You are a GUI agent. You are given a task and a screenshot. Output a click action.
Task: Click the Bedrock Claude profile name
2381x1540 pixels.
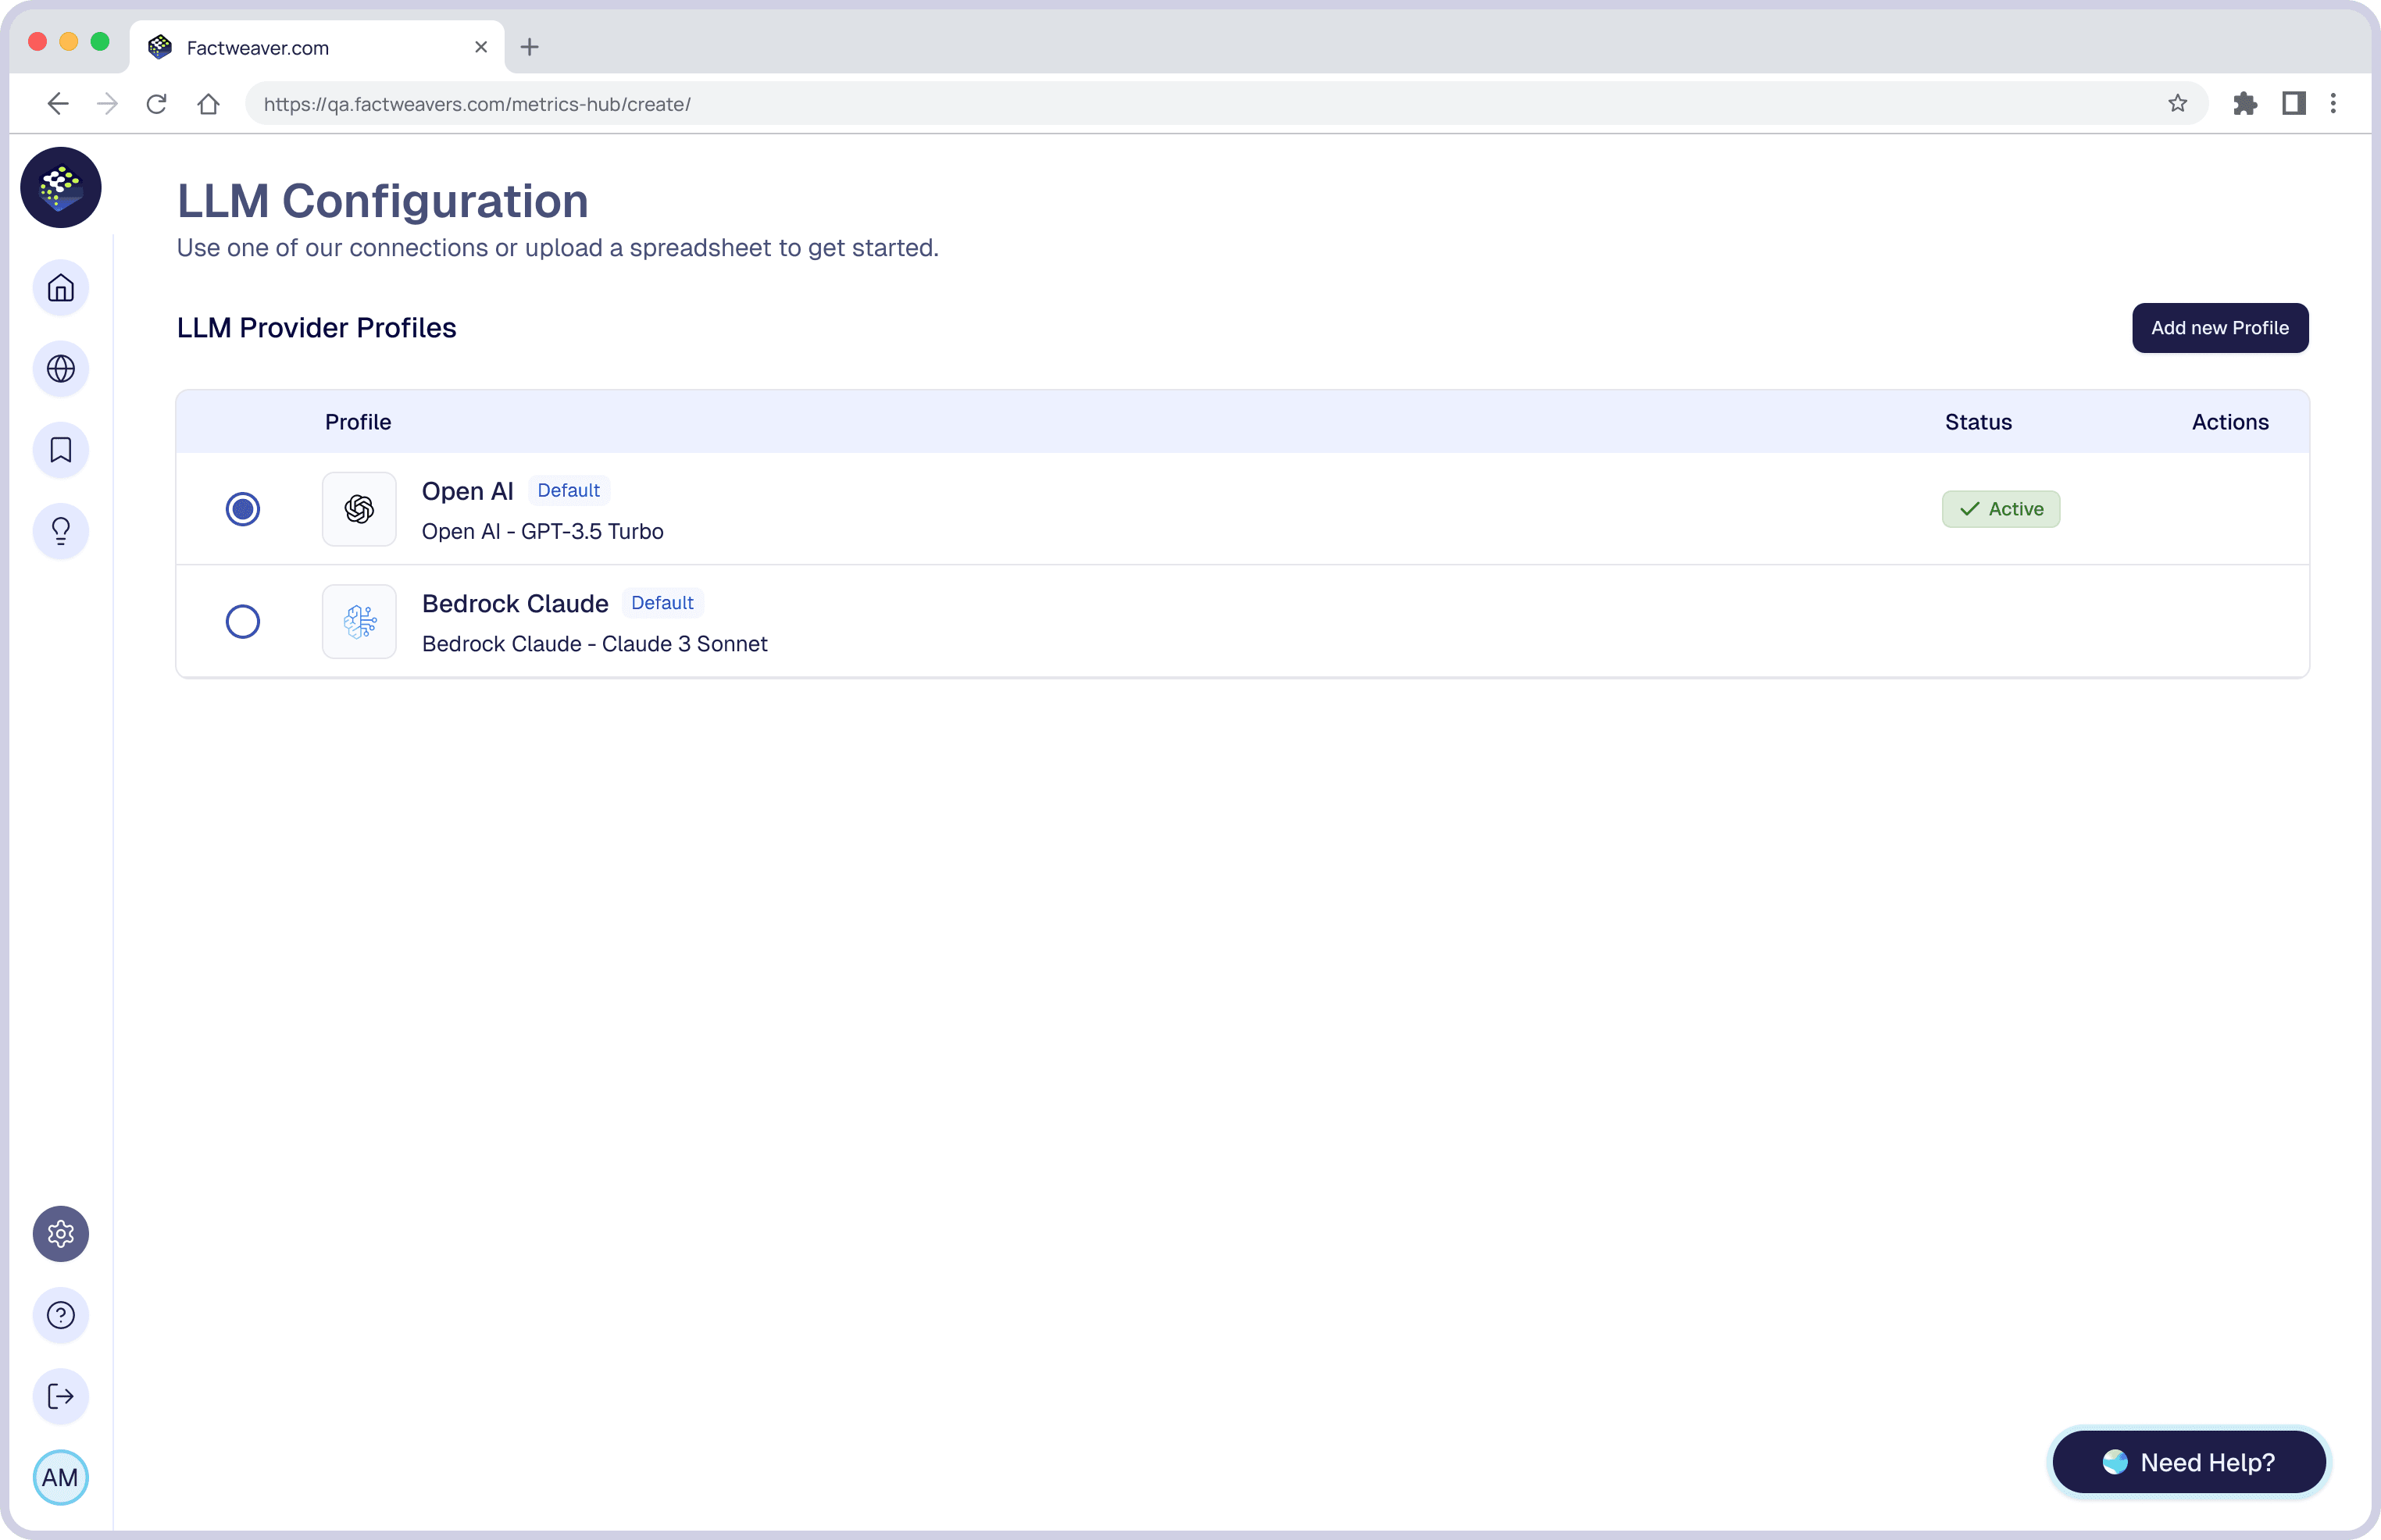pyautogui.click(x=515, y=604)
